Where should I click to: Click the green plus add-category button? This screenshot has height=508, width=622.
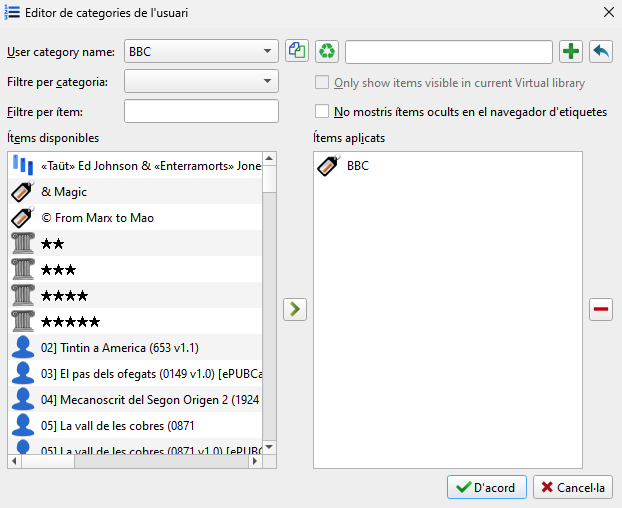point(570,51)
